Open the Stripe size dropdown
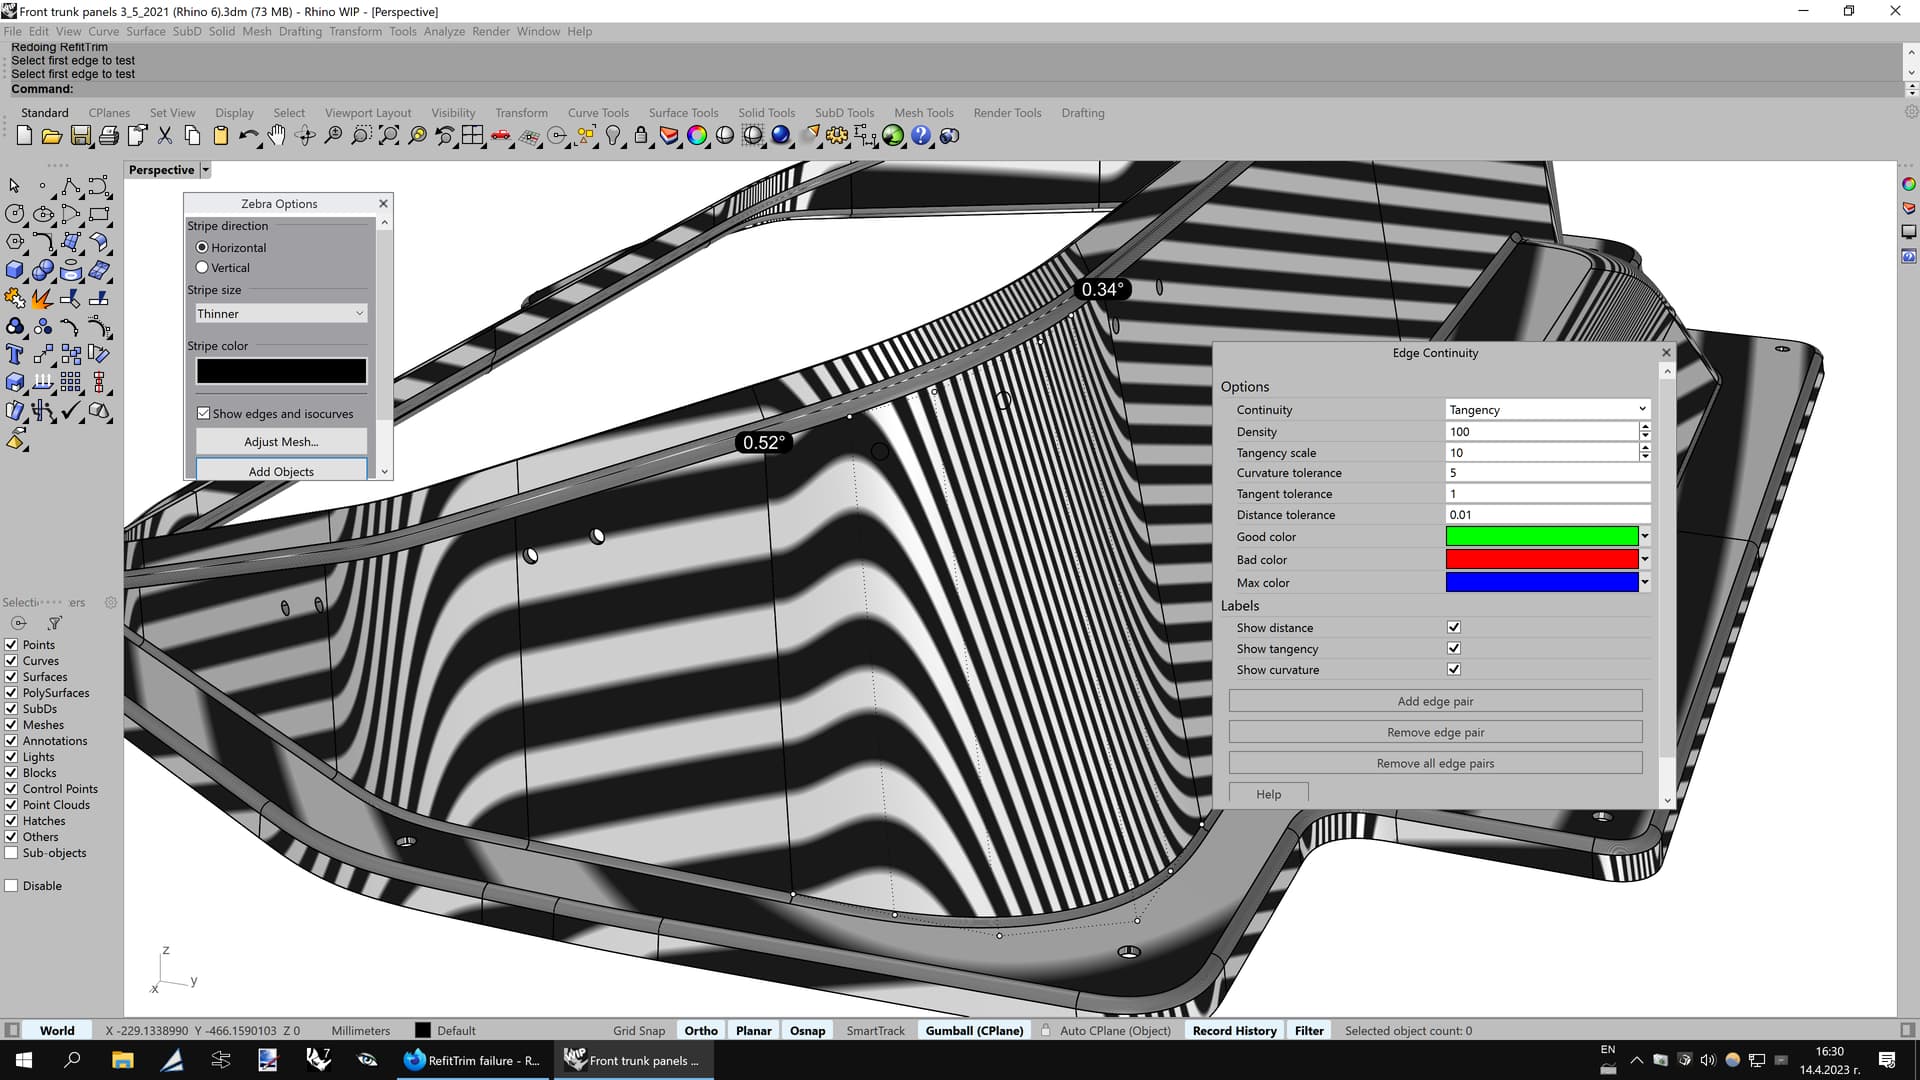The width and height of the screenshot is (1920, 1080). [x=281, y=314]
